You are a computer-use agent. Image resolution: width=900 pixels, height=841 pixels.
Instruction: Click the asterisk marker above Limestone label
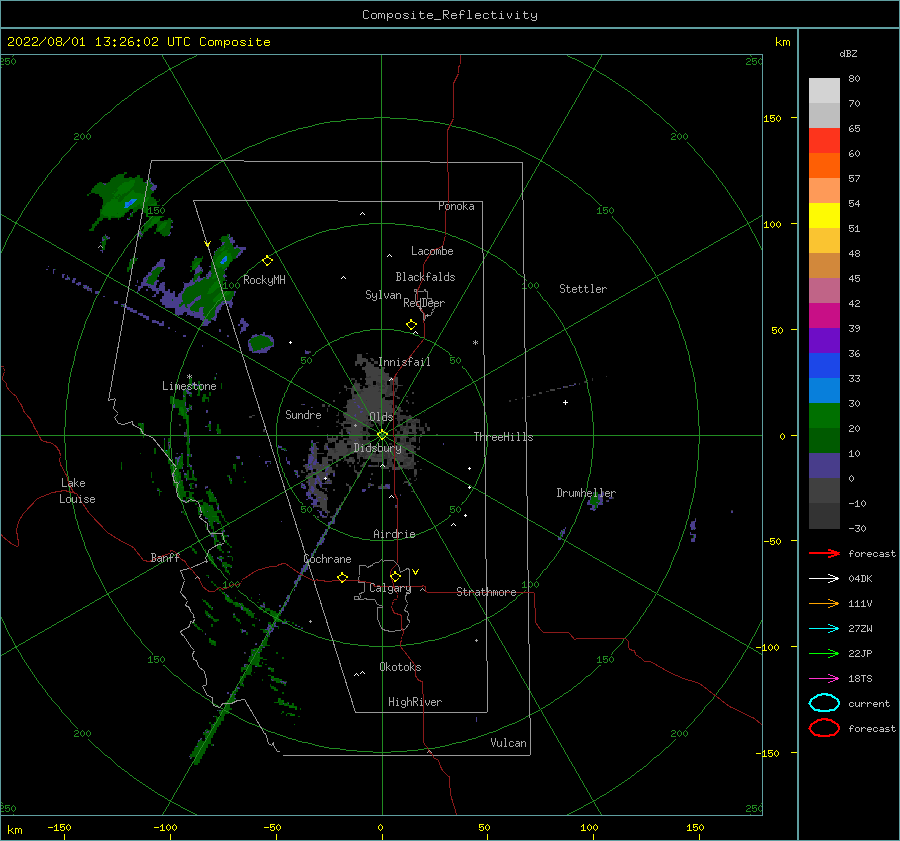[189, 377]
